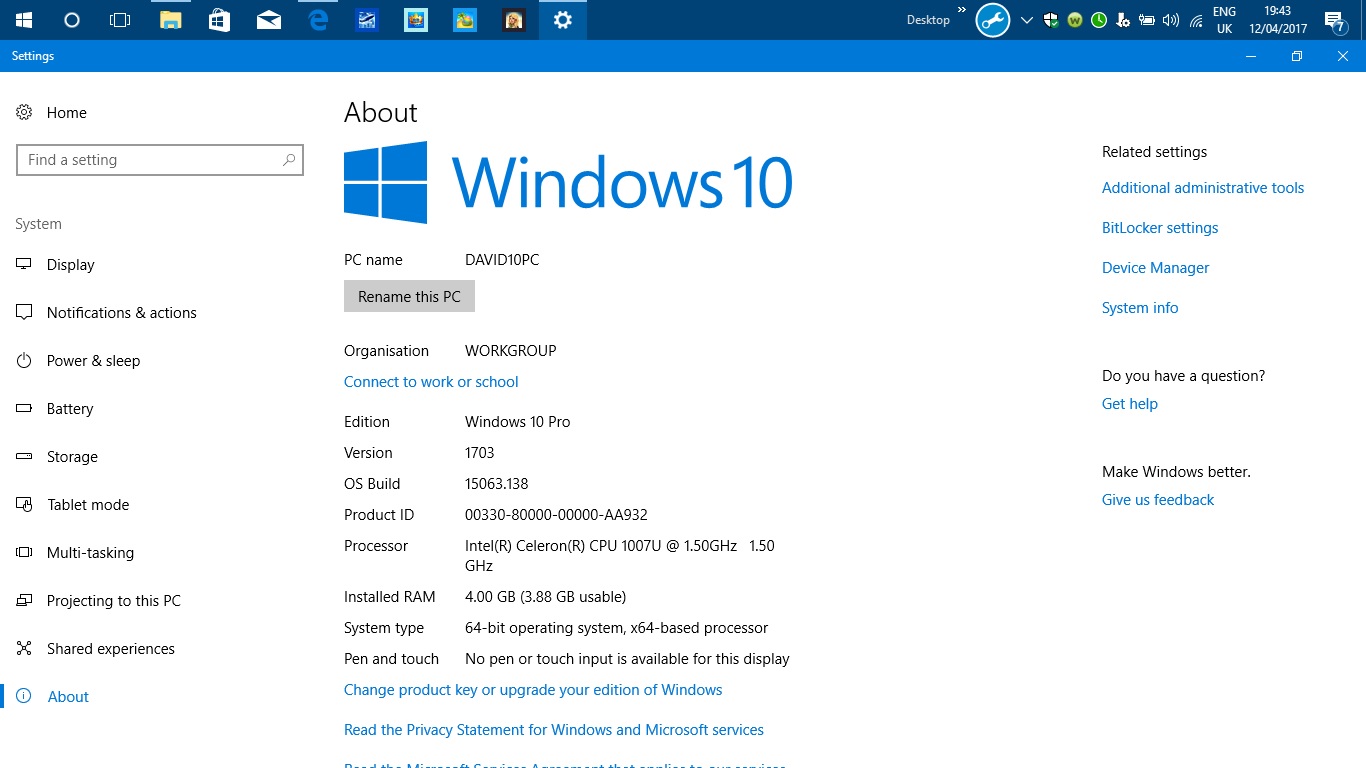Click the Desktop toolbar label
This screenshot has height=768, width=1366.
(x=928, y=20)
